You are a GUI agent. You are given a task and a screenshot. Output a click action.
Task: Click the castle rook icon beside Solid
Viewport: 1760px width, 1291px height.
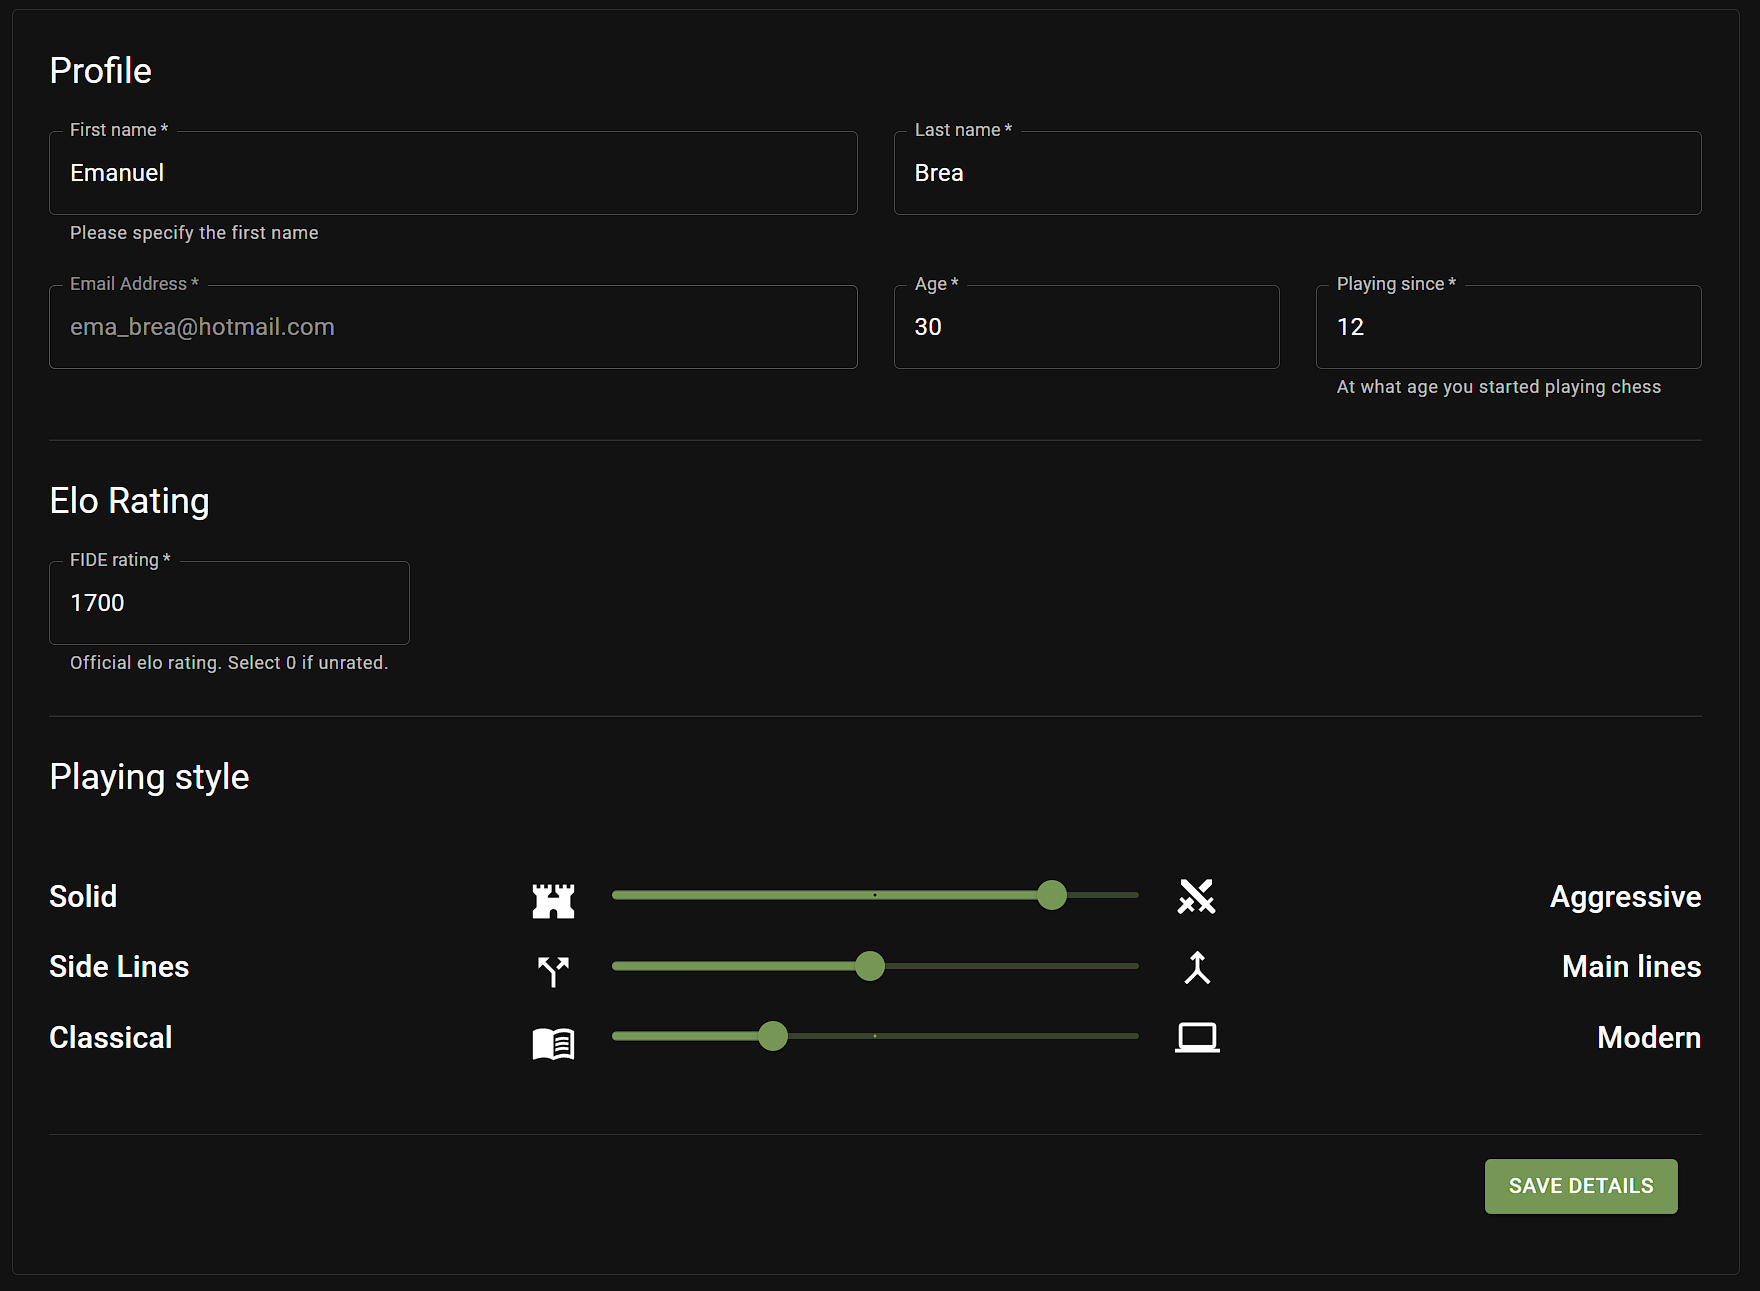coord(553,900)
